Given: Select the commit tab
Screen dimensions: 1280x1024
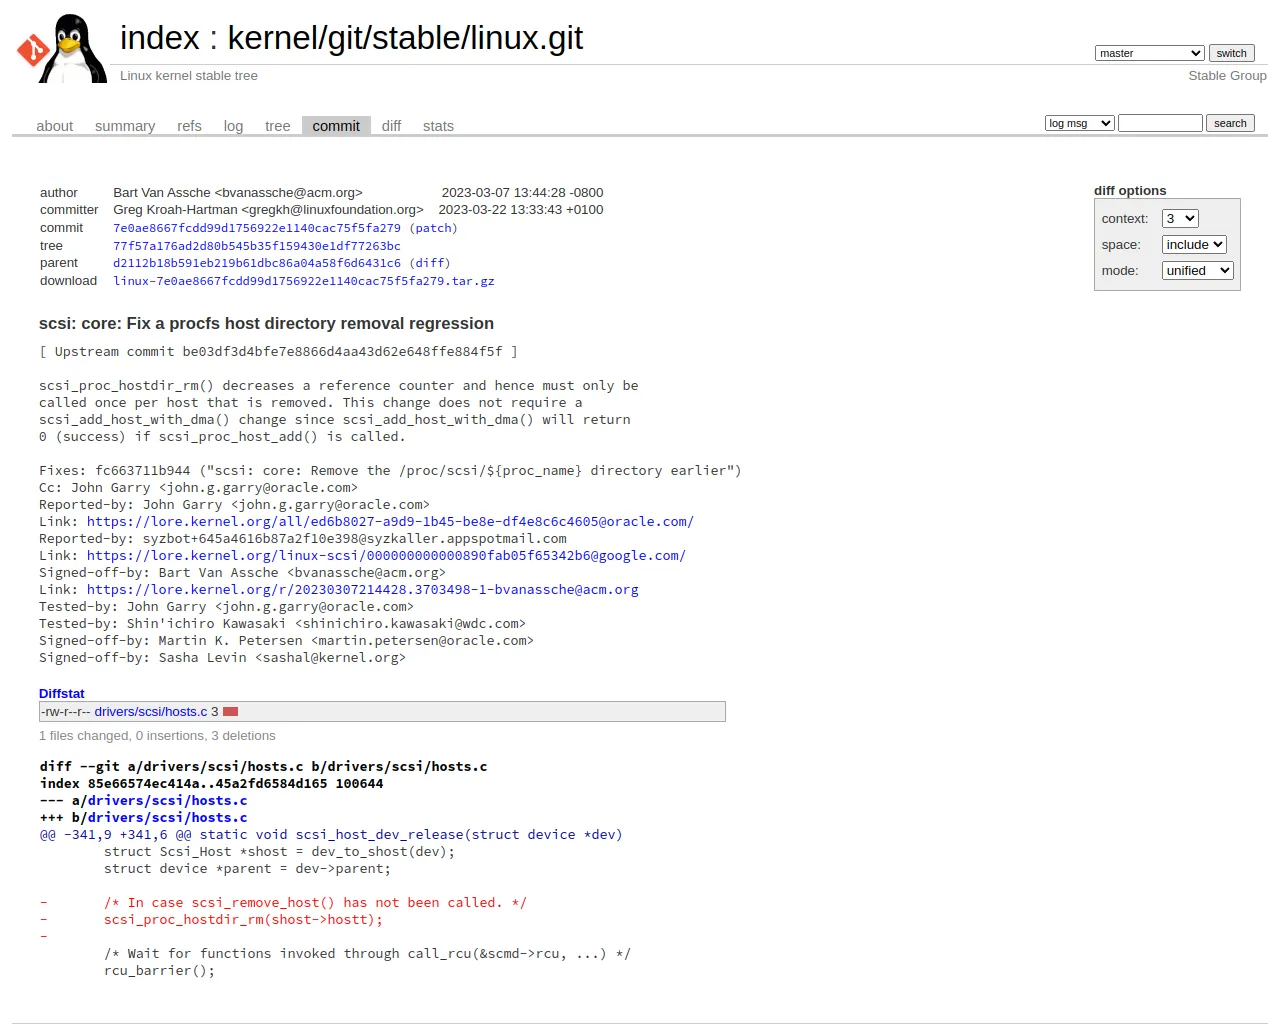Looking at the screenshot, I should point(336,126).
